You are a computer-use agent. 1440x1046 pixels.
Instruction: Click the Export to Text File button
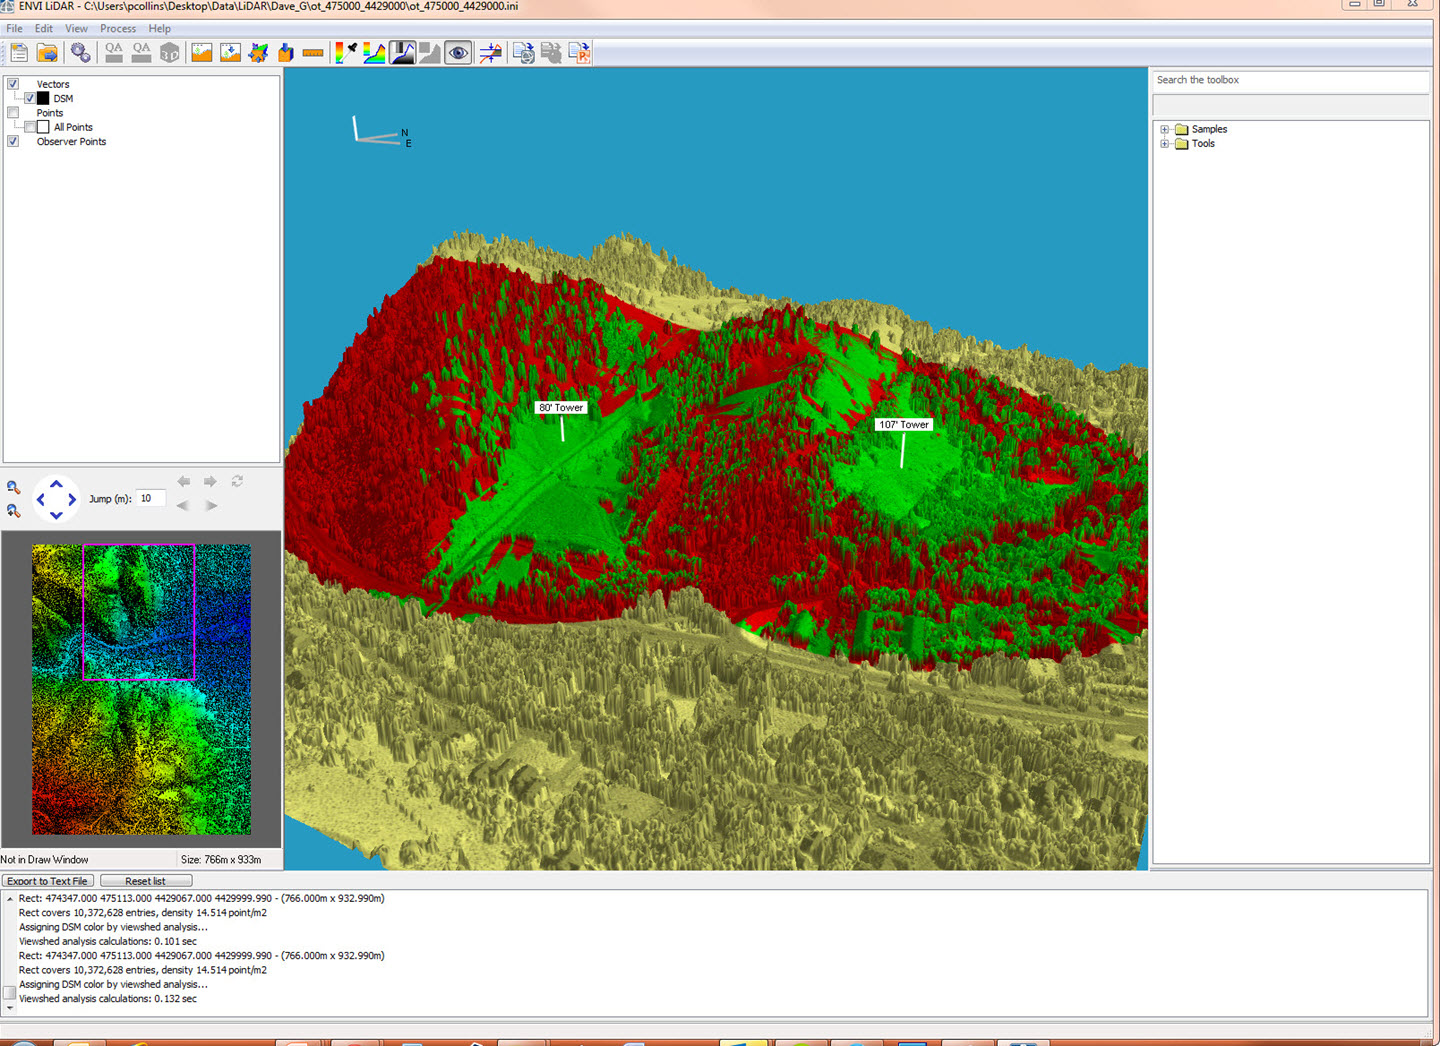(48, 881)
